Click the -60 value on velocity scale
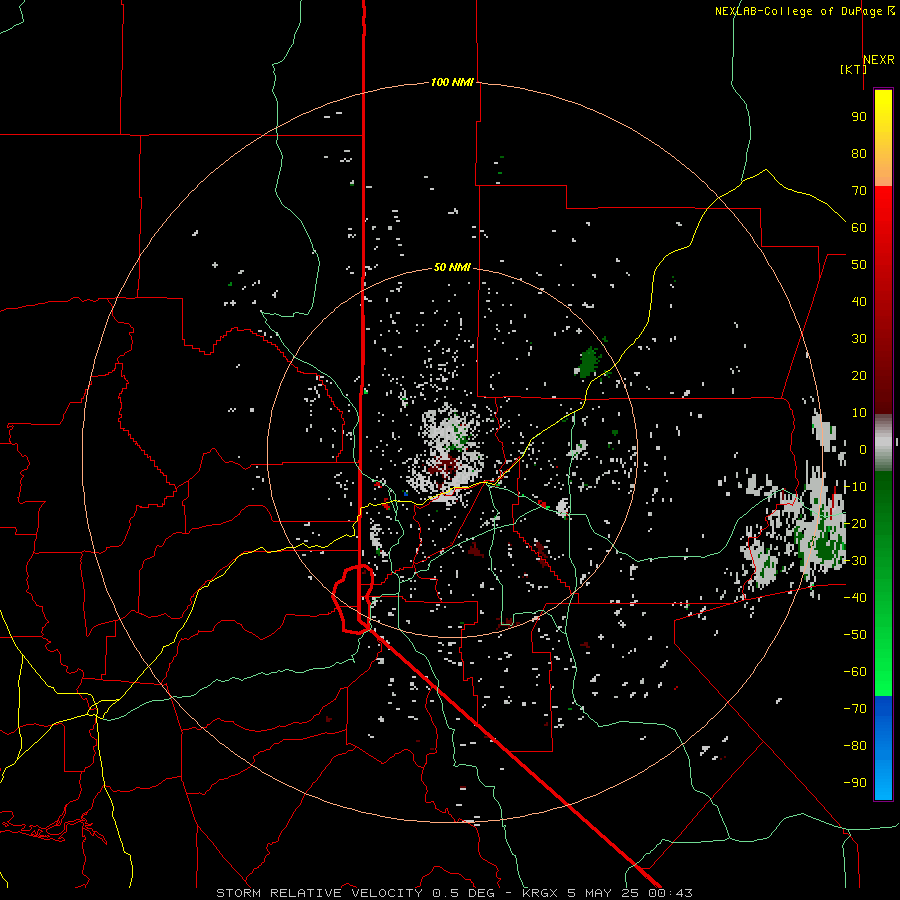 (x=855, y=672)
